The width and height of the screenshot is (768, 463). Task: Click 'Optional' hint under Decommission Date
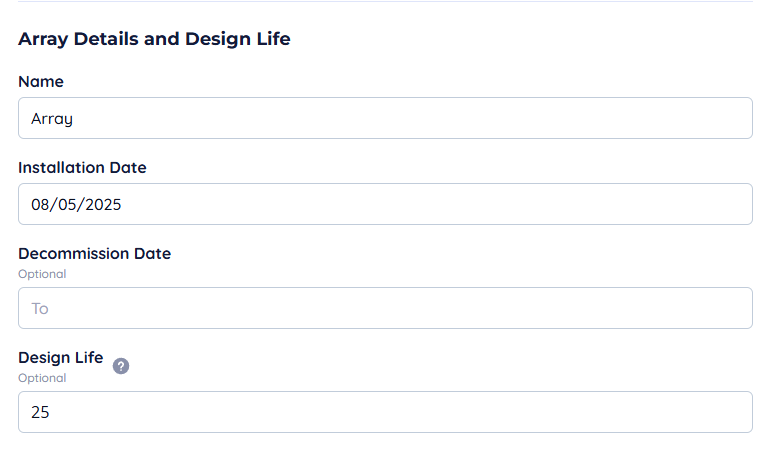click(42, 274)
